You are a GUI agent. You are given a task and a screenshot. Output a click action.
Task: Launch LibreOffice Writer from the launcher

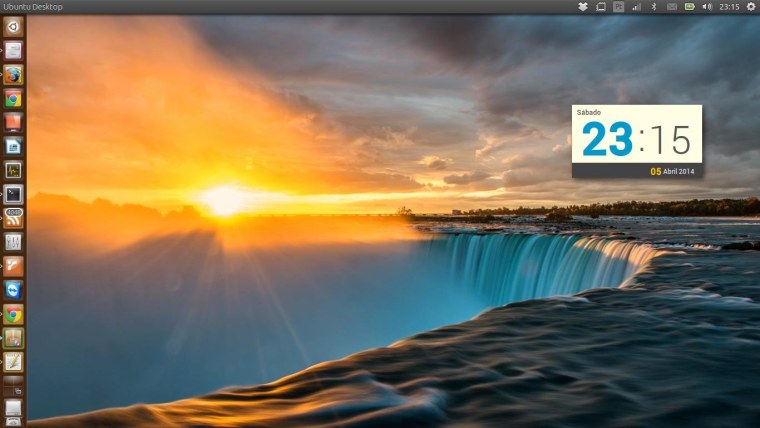(x=13, y=146)
